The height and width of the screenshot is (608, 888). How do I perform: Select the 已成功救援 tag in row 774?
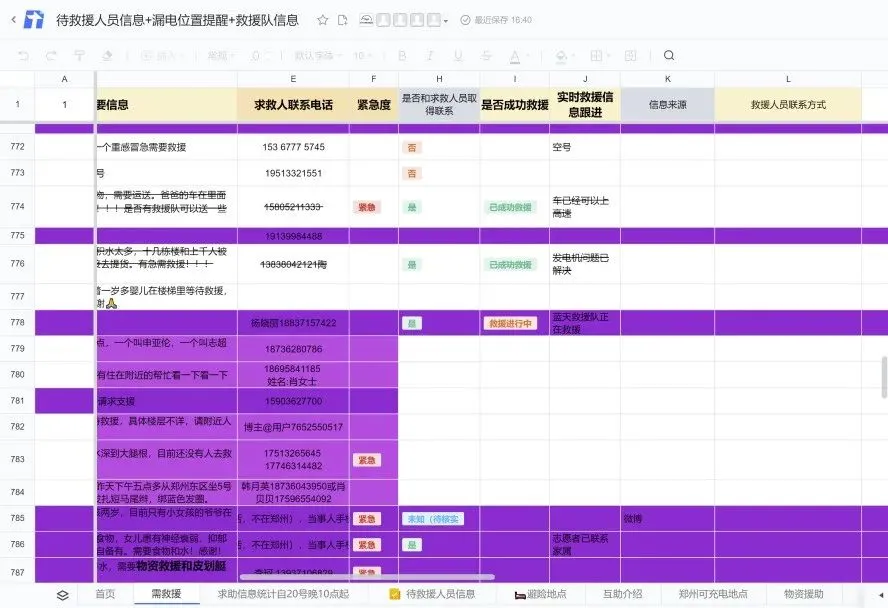[x=510, y=207]
